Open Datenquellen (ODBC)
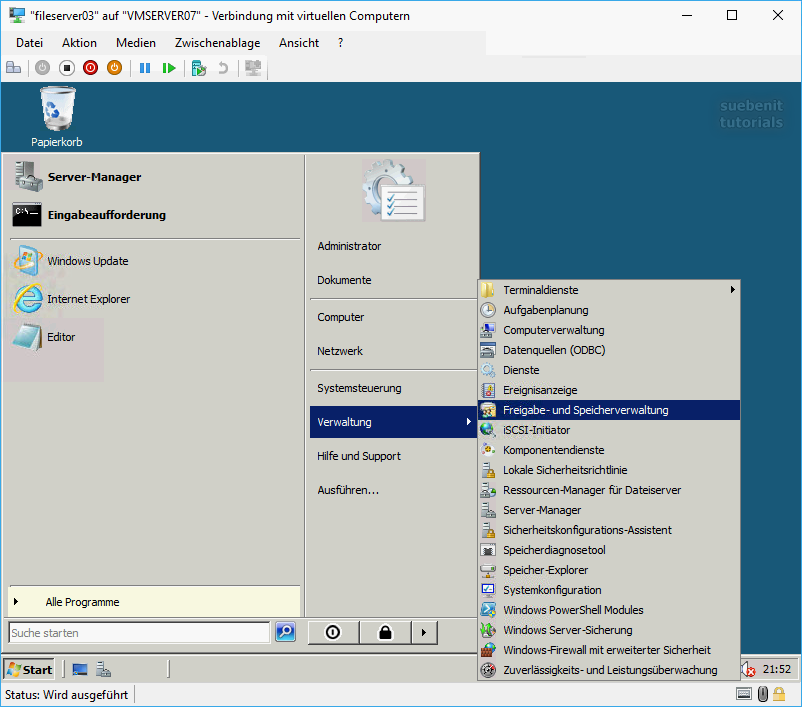Screen dimensions: 802x707 point(609,350)
